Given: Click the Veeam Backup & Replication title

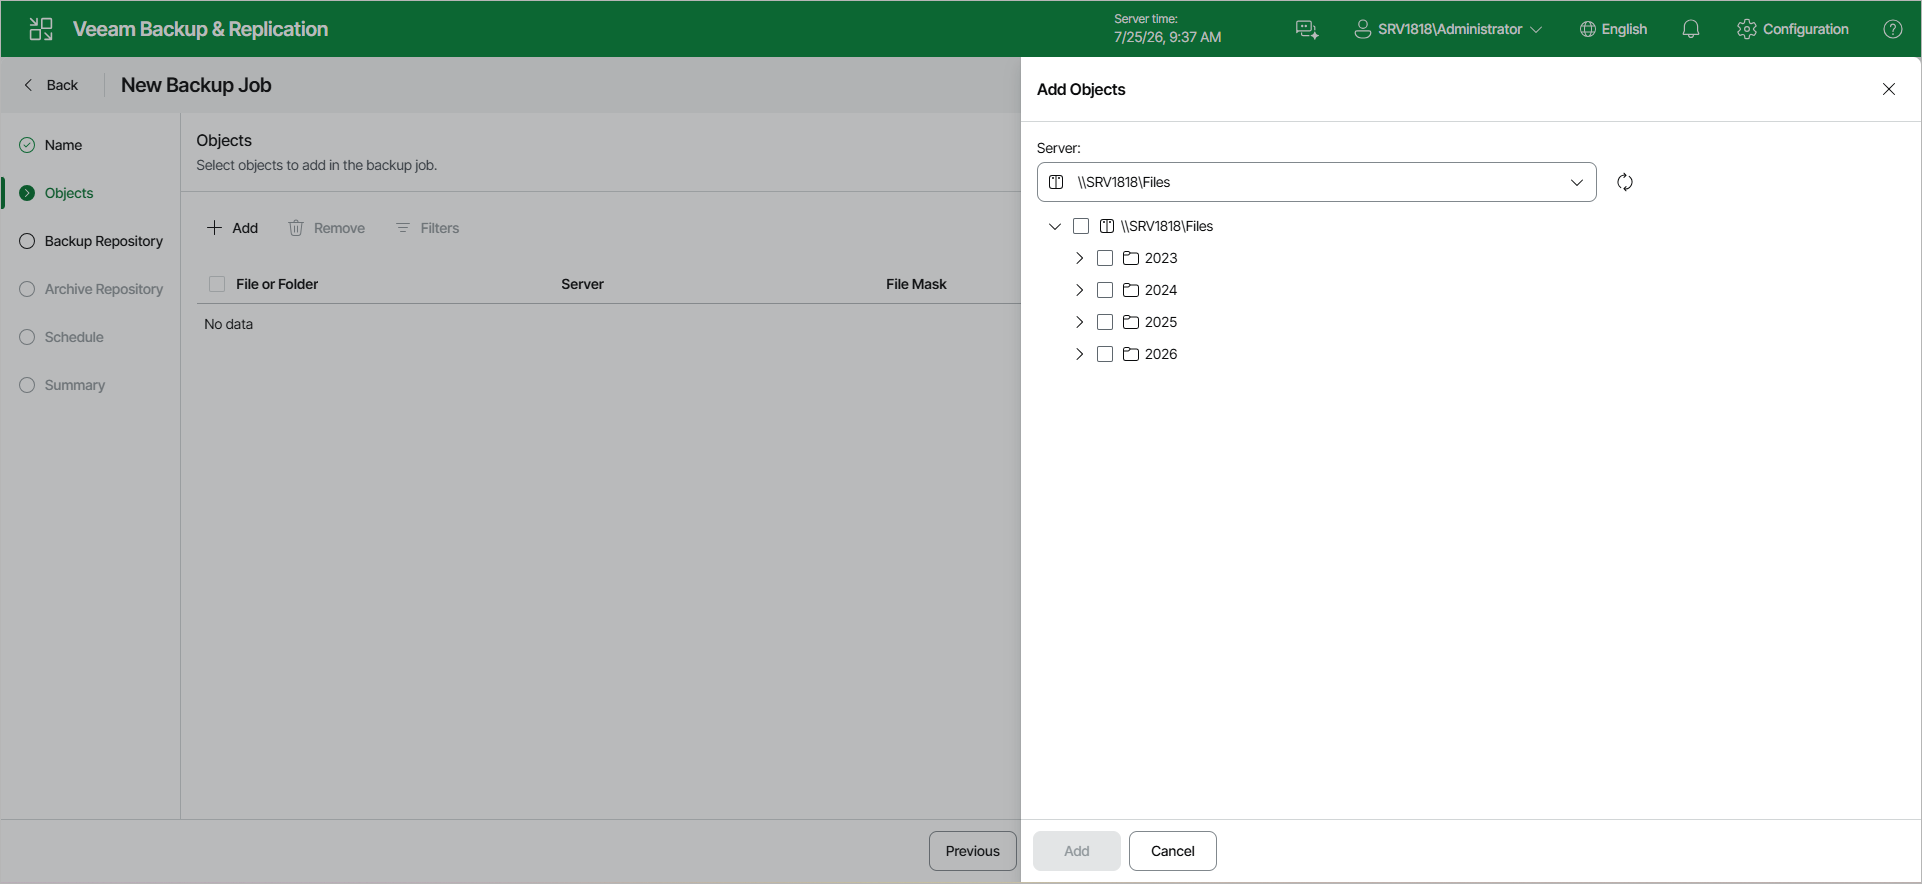Looking at the screenshot, I should (200, 29).
